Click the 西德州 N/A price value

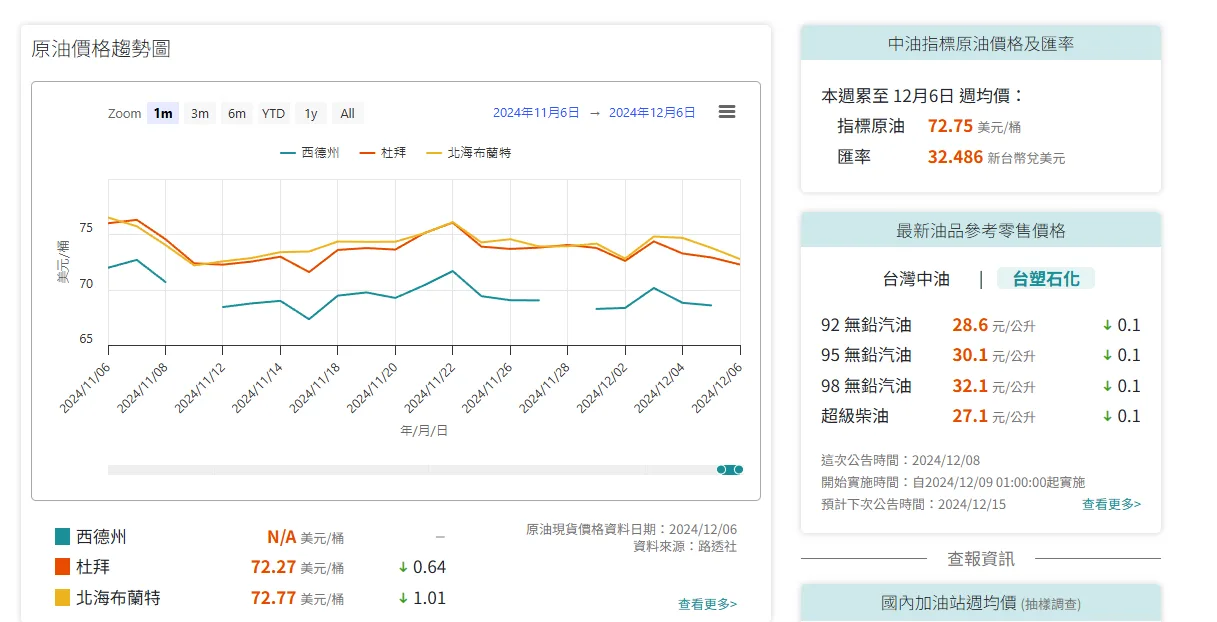point(281,537)
